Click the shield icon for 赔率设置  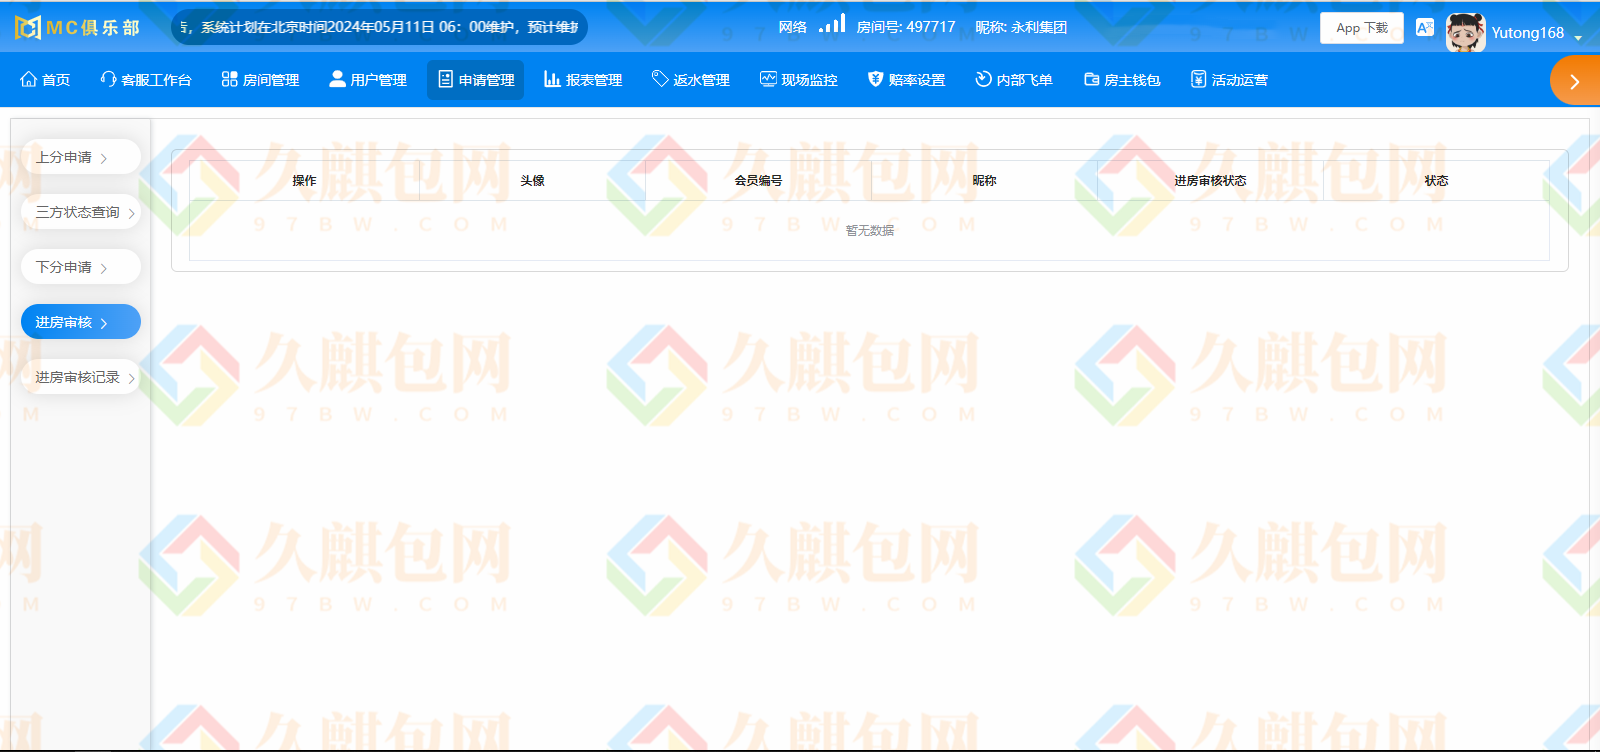[875, 79]
